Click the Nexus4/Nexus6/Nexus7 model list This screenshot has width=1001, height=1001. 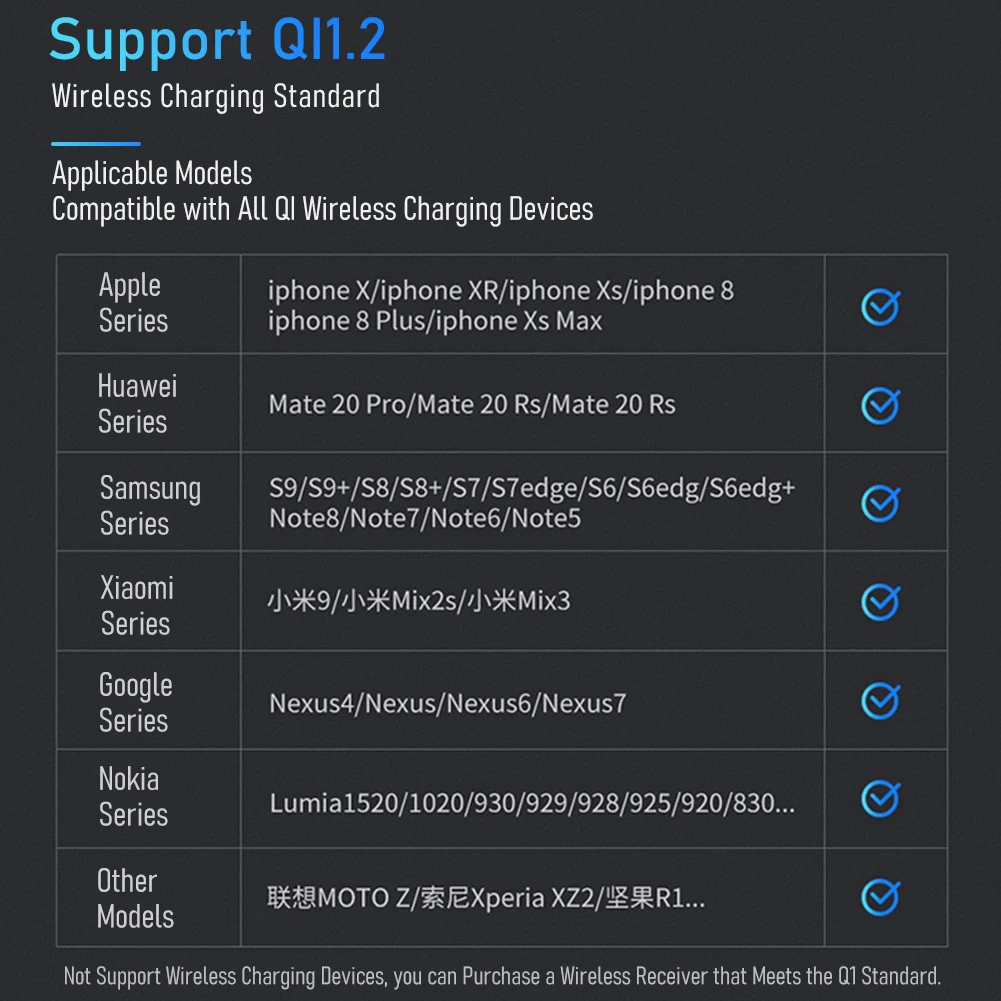(x=447, y=704)
